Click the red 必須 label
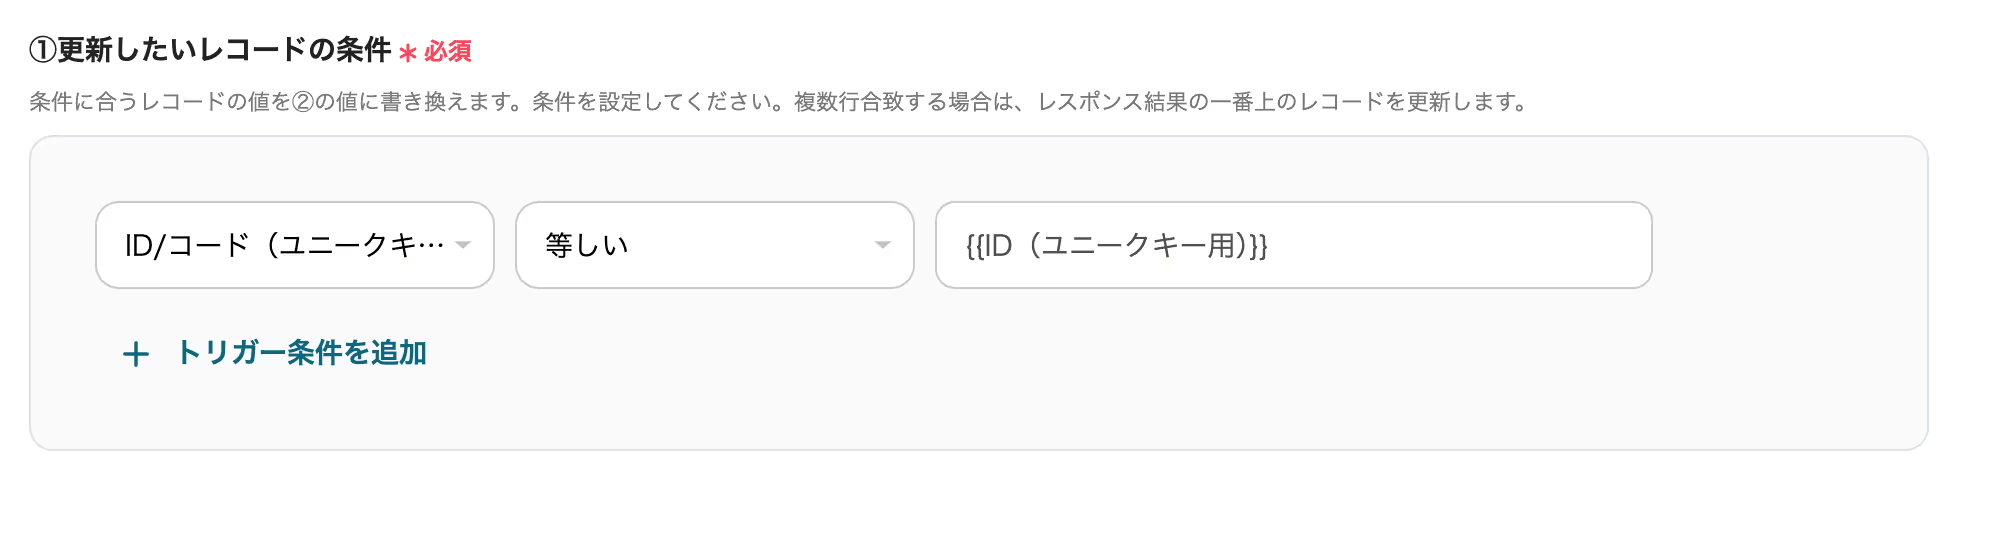This screenshot has width=1994, height=552. click(x=448, y=51)
